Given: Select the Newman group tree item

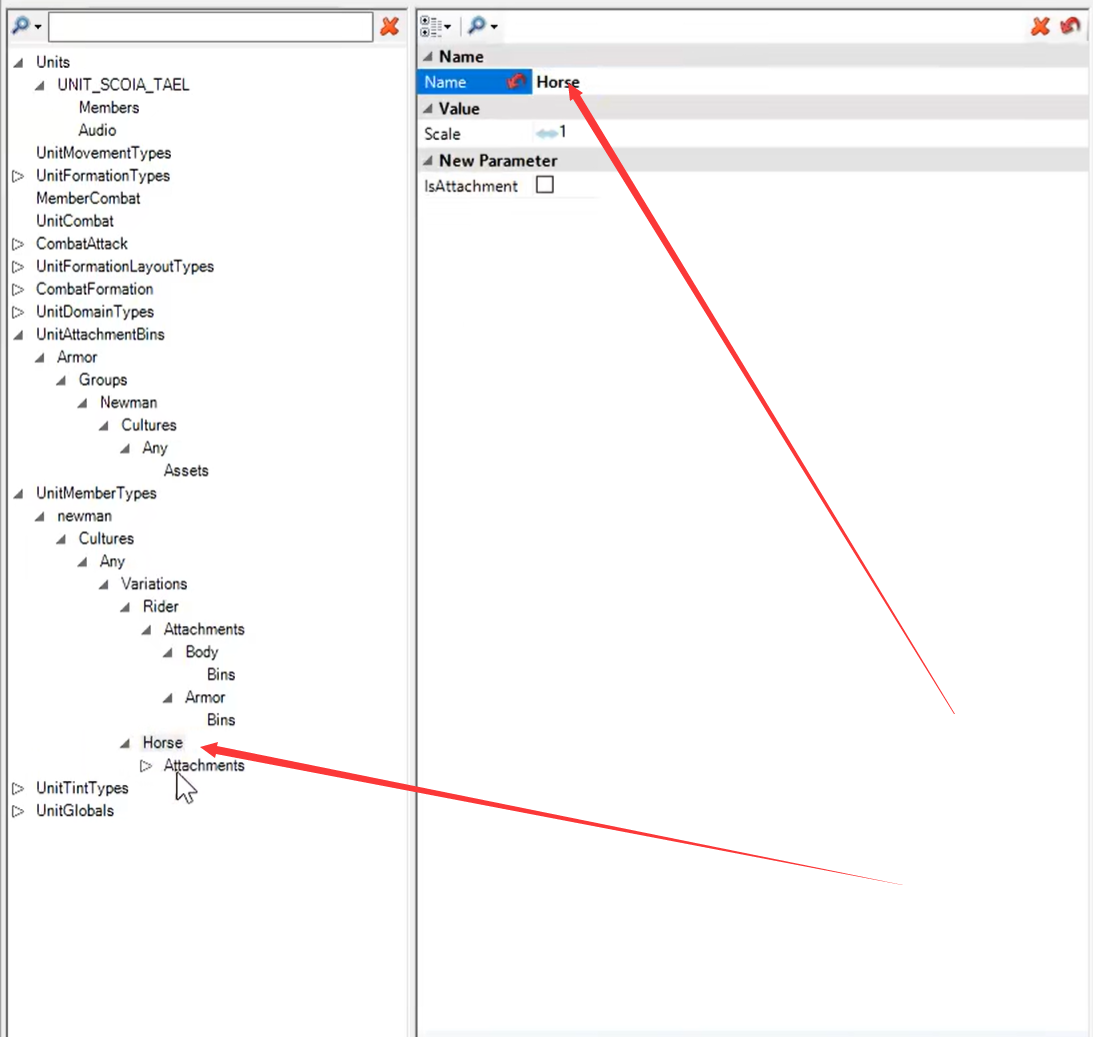Looking at the screenshot, I should coord(128,402).
